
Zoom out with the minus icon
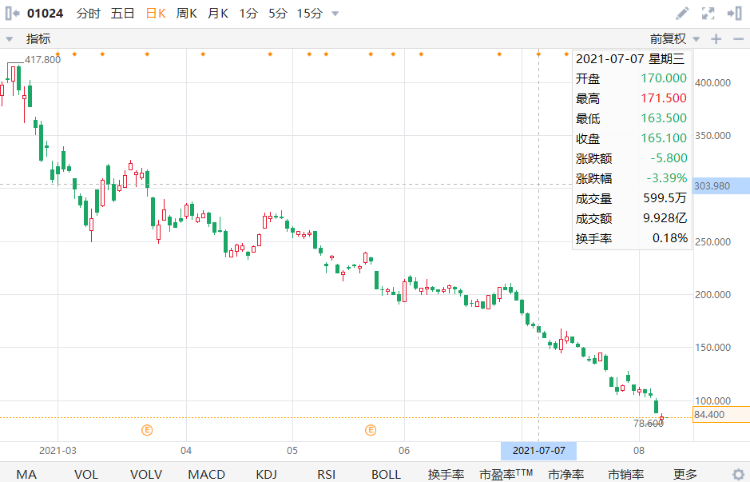pyautogui.click(x=738, y=39)
